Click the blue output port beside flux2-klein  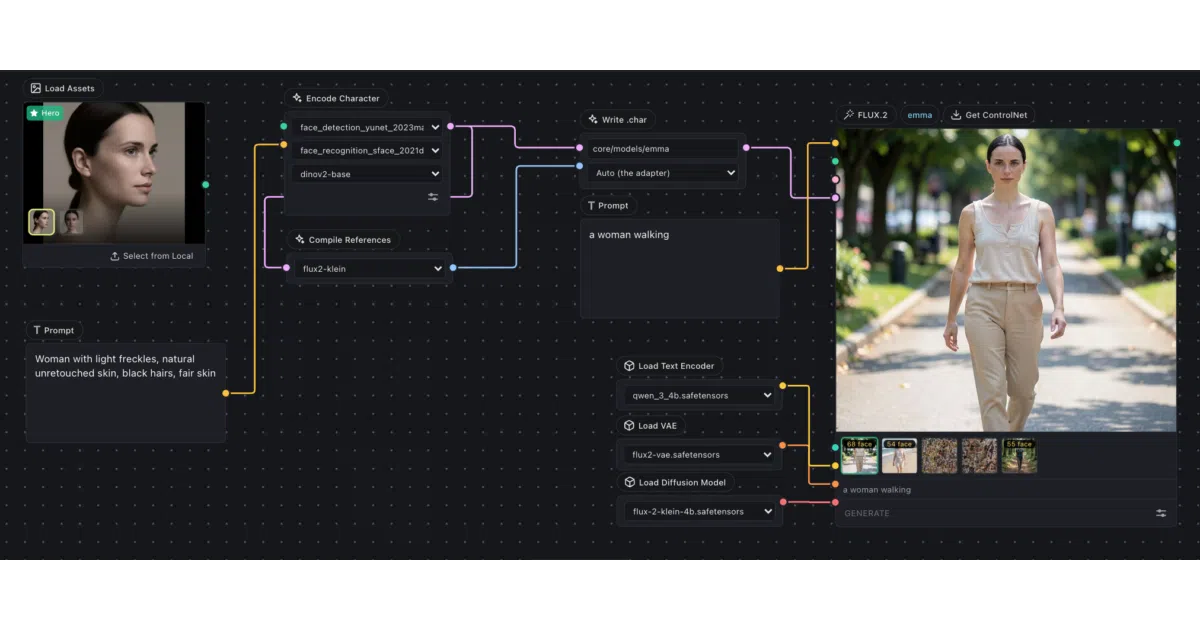pos(453,268)
